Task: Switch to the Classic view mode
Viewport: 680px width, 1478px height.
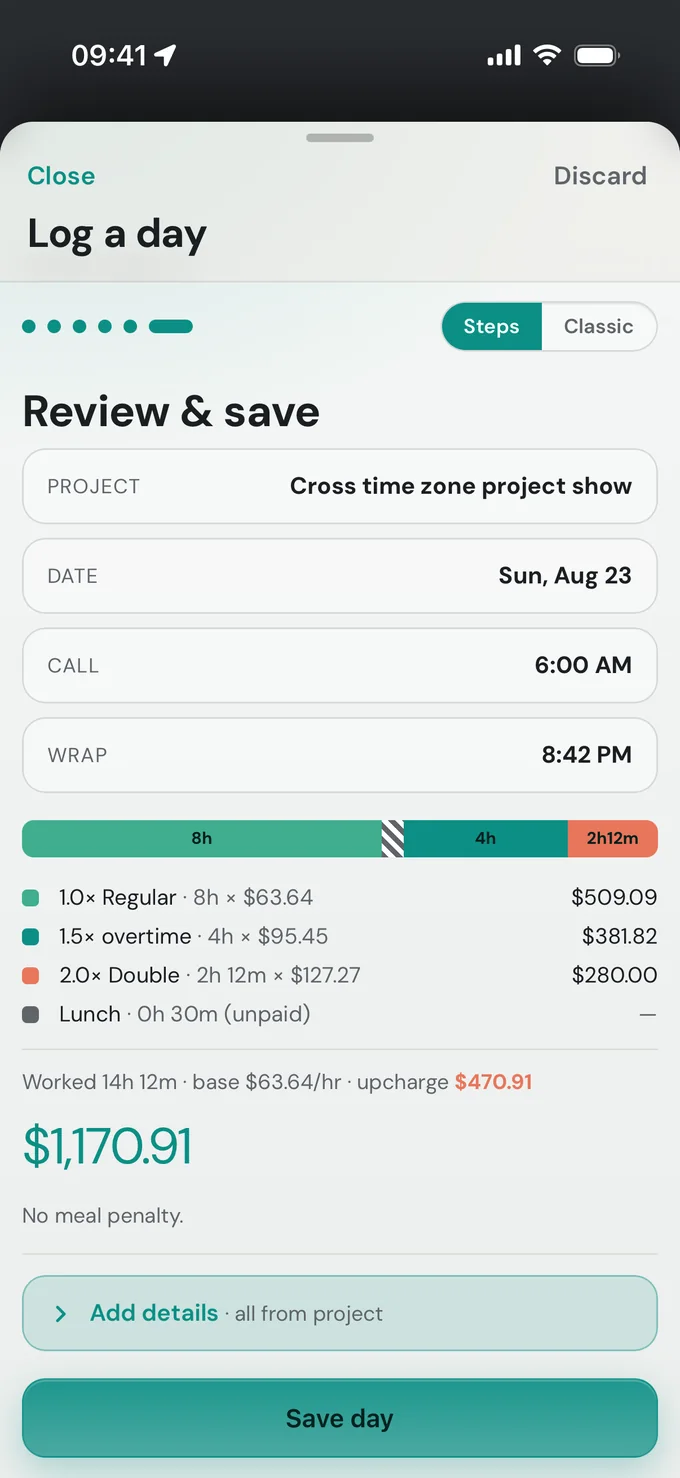Action: 598,327
